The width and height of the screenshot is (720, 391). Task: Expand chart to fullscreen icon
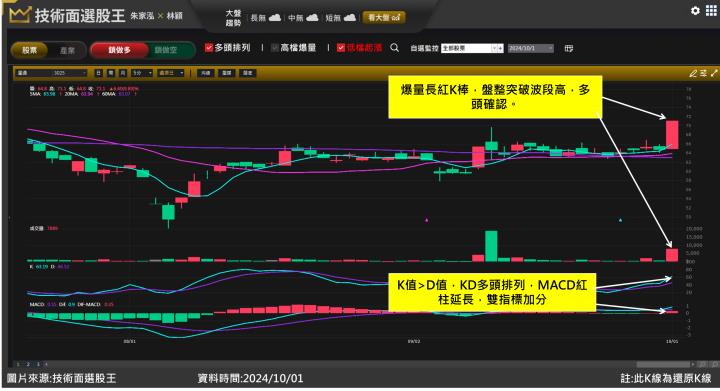[x=714, y=73]
